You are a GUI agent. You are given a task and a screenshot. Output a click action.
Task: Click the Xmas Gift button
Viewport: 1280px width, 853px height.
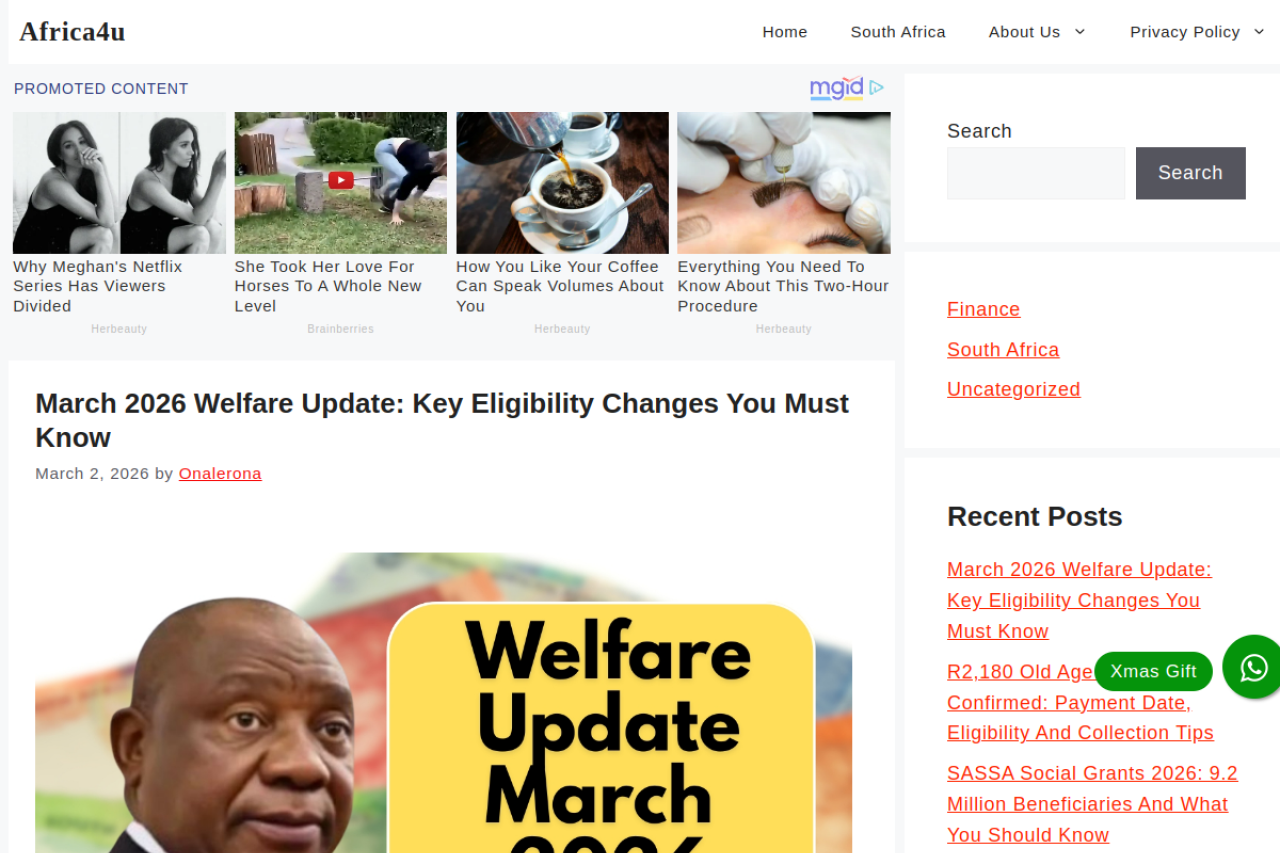pos(1153,671)
